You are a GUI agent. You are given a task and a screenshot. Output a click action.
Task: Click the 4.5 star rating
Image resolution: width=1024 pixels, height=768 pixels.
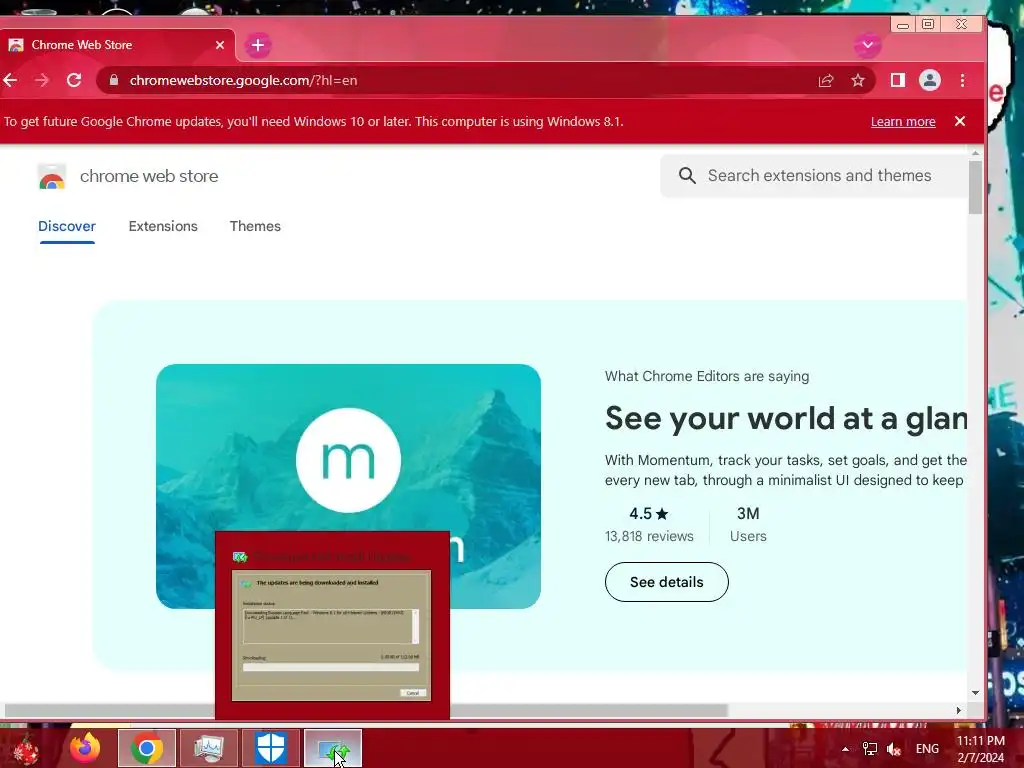point(648,514)
